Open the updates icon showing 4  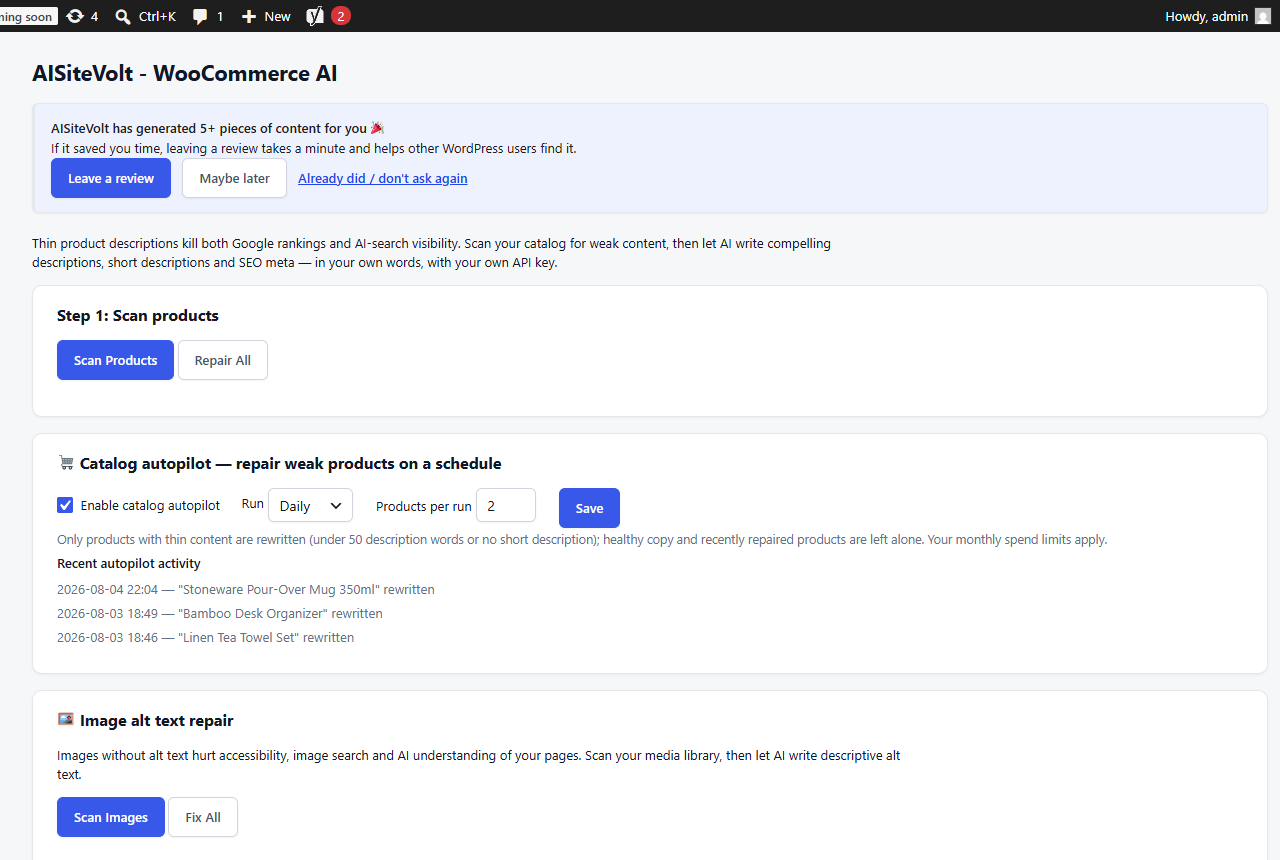[x=75, y=16]
